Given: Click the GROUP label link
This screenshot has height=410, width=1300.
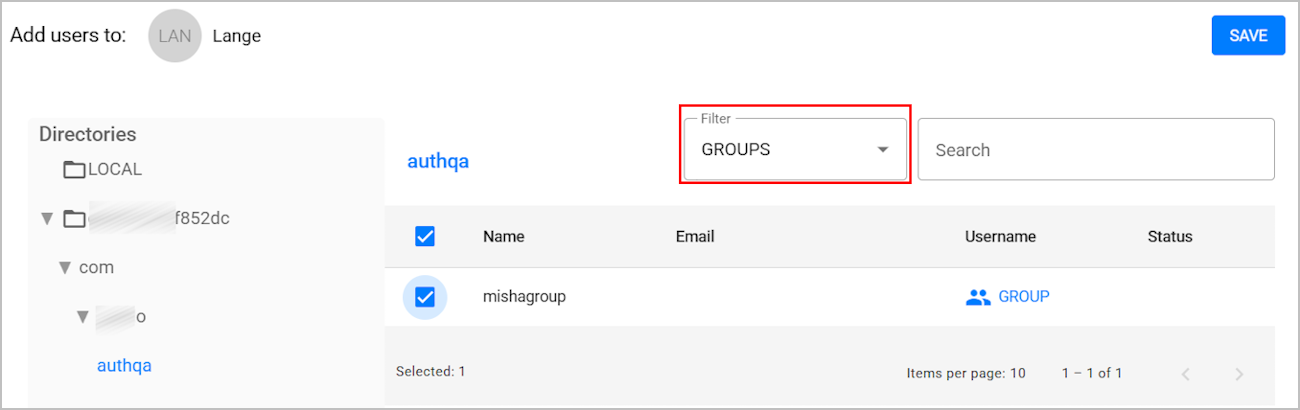Looking at the screenshot, I should pos(1024,297).
